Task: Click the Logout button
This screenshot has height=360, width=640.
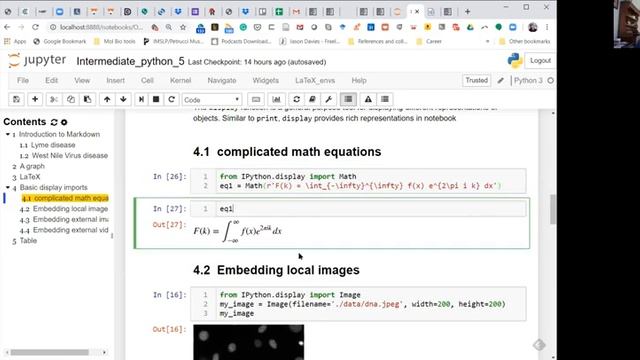Action: 540,60
